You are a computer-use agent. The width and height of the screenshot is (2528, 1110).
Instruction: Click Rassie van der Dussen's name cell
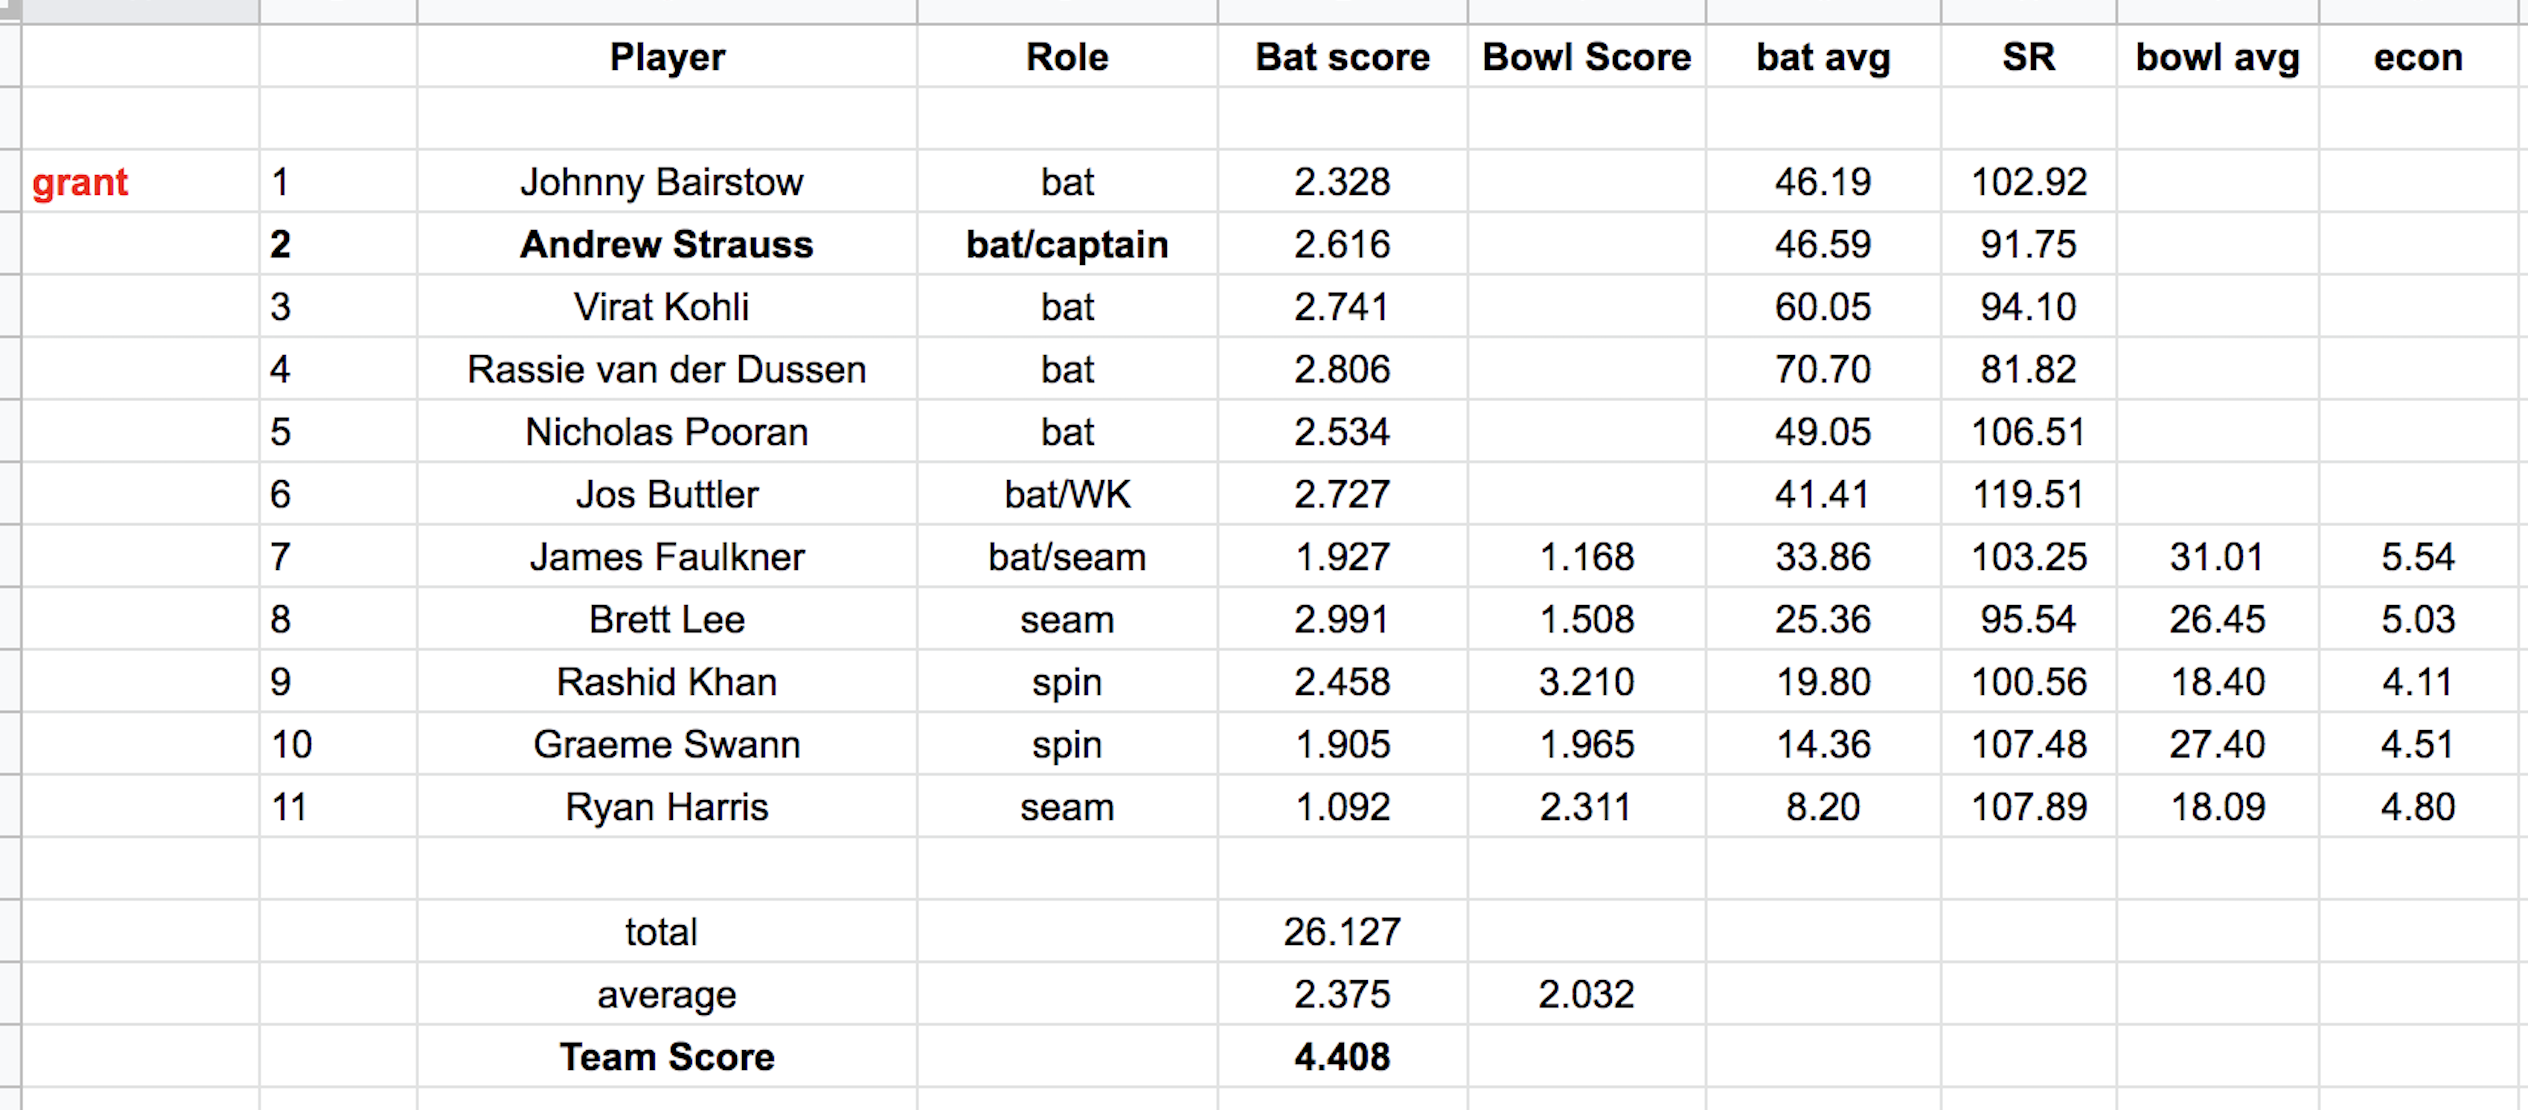click(x=666, y=369)
